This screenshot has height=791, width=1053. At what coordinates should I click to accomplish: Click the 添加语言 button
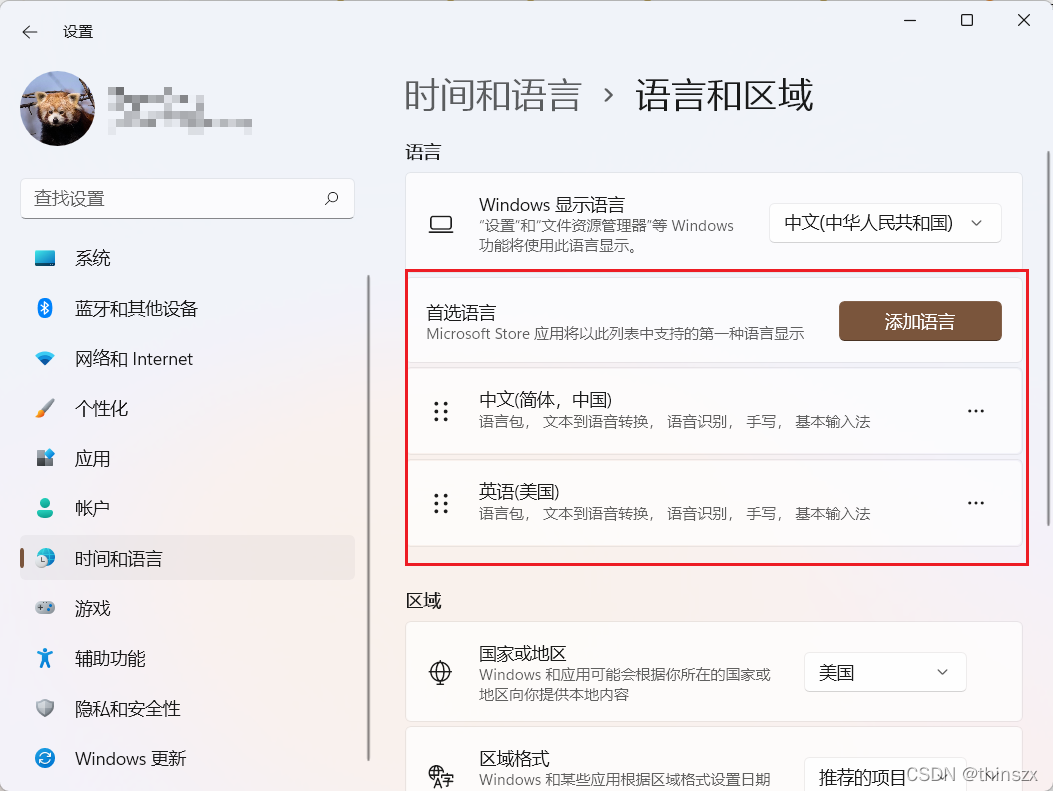tap(920, 321)
